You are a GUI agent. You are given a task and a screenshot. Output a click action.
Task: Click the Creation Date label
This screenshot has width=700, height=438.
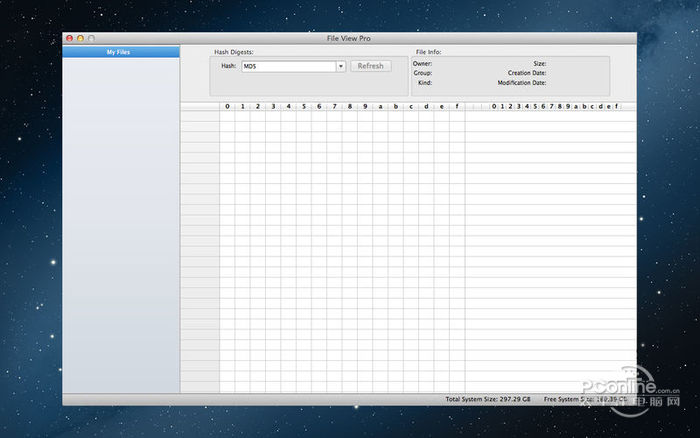click(x=527, y=73)
